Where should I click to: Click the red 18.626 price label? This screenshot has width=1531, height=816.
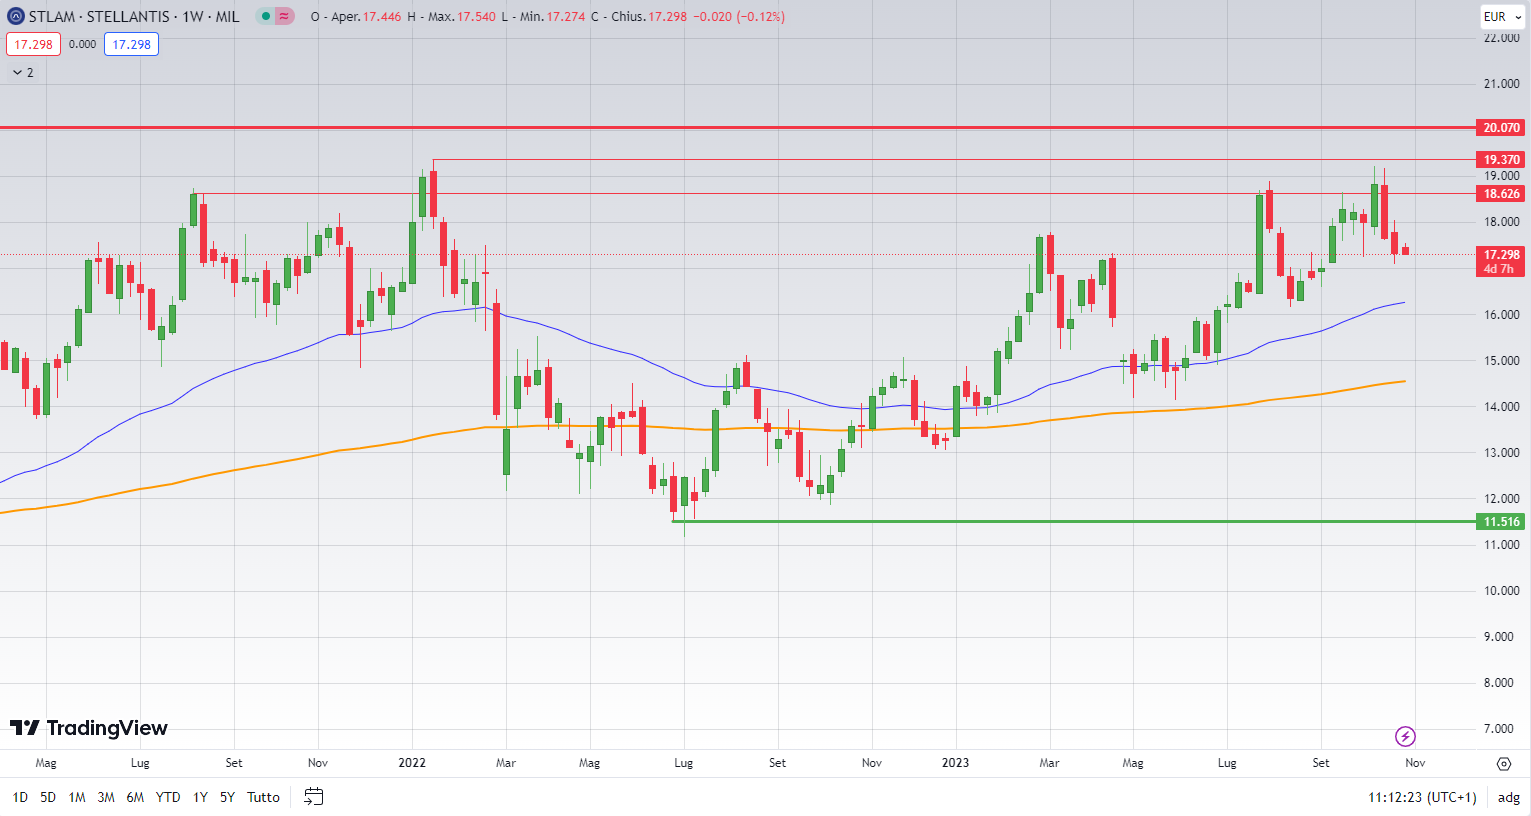1501,194
